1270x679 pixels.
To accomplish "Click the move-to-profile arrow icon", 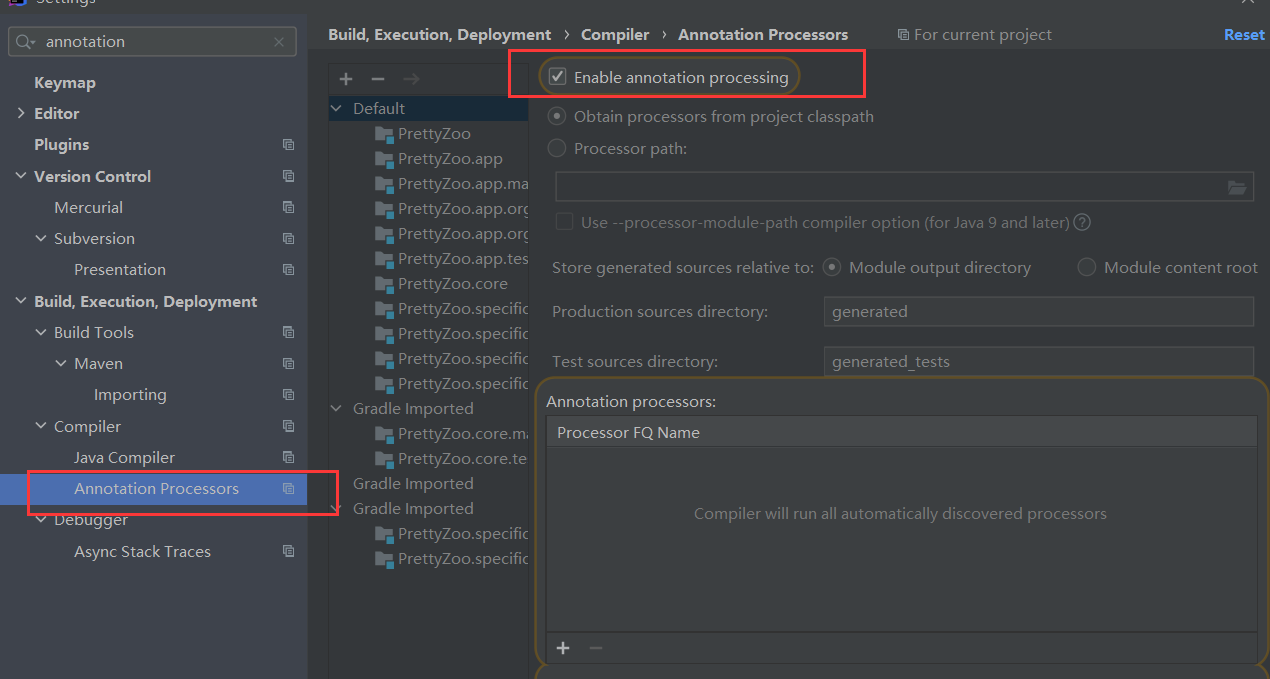I will (x=410, y=79).
